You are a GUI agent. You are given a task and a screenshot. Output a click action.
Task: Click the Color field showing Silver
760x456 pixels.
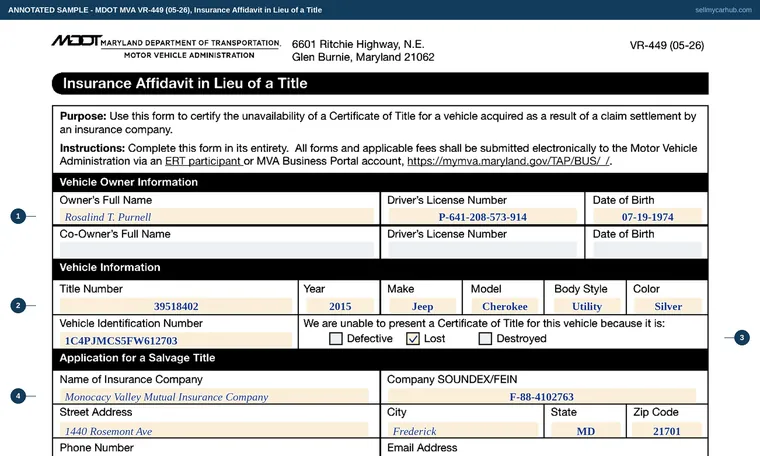668,306
